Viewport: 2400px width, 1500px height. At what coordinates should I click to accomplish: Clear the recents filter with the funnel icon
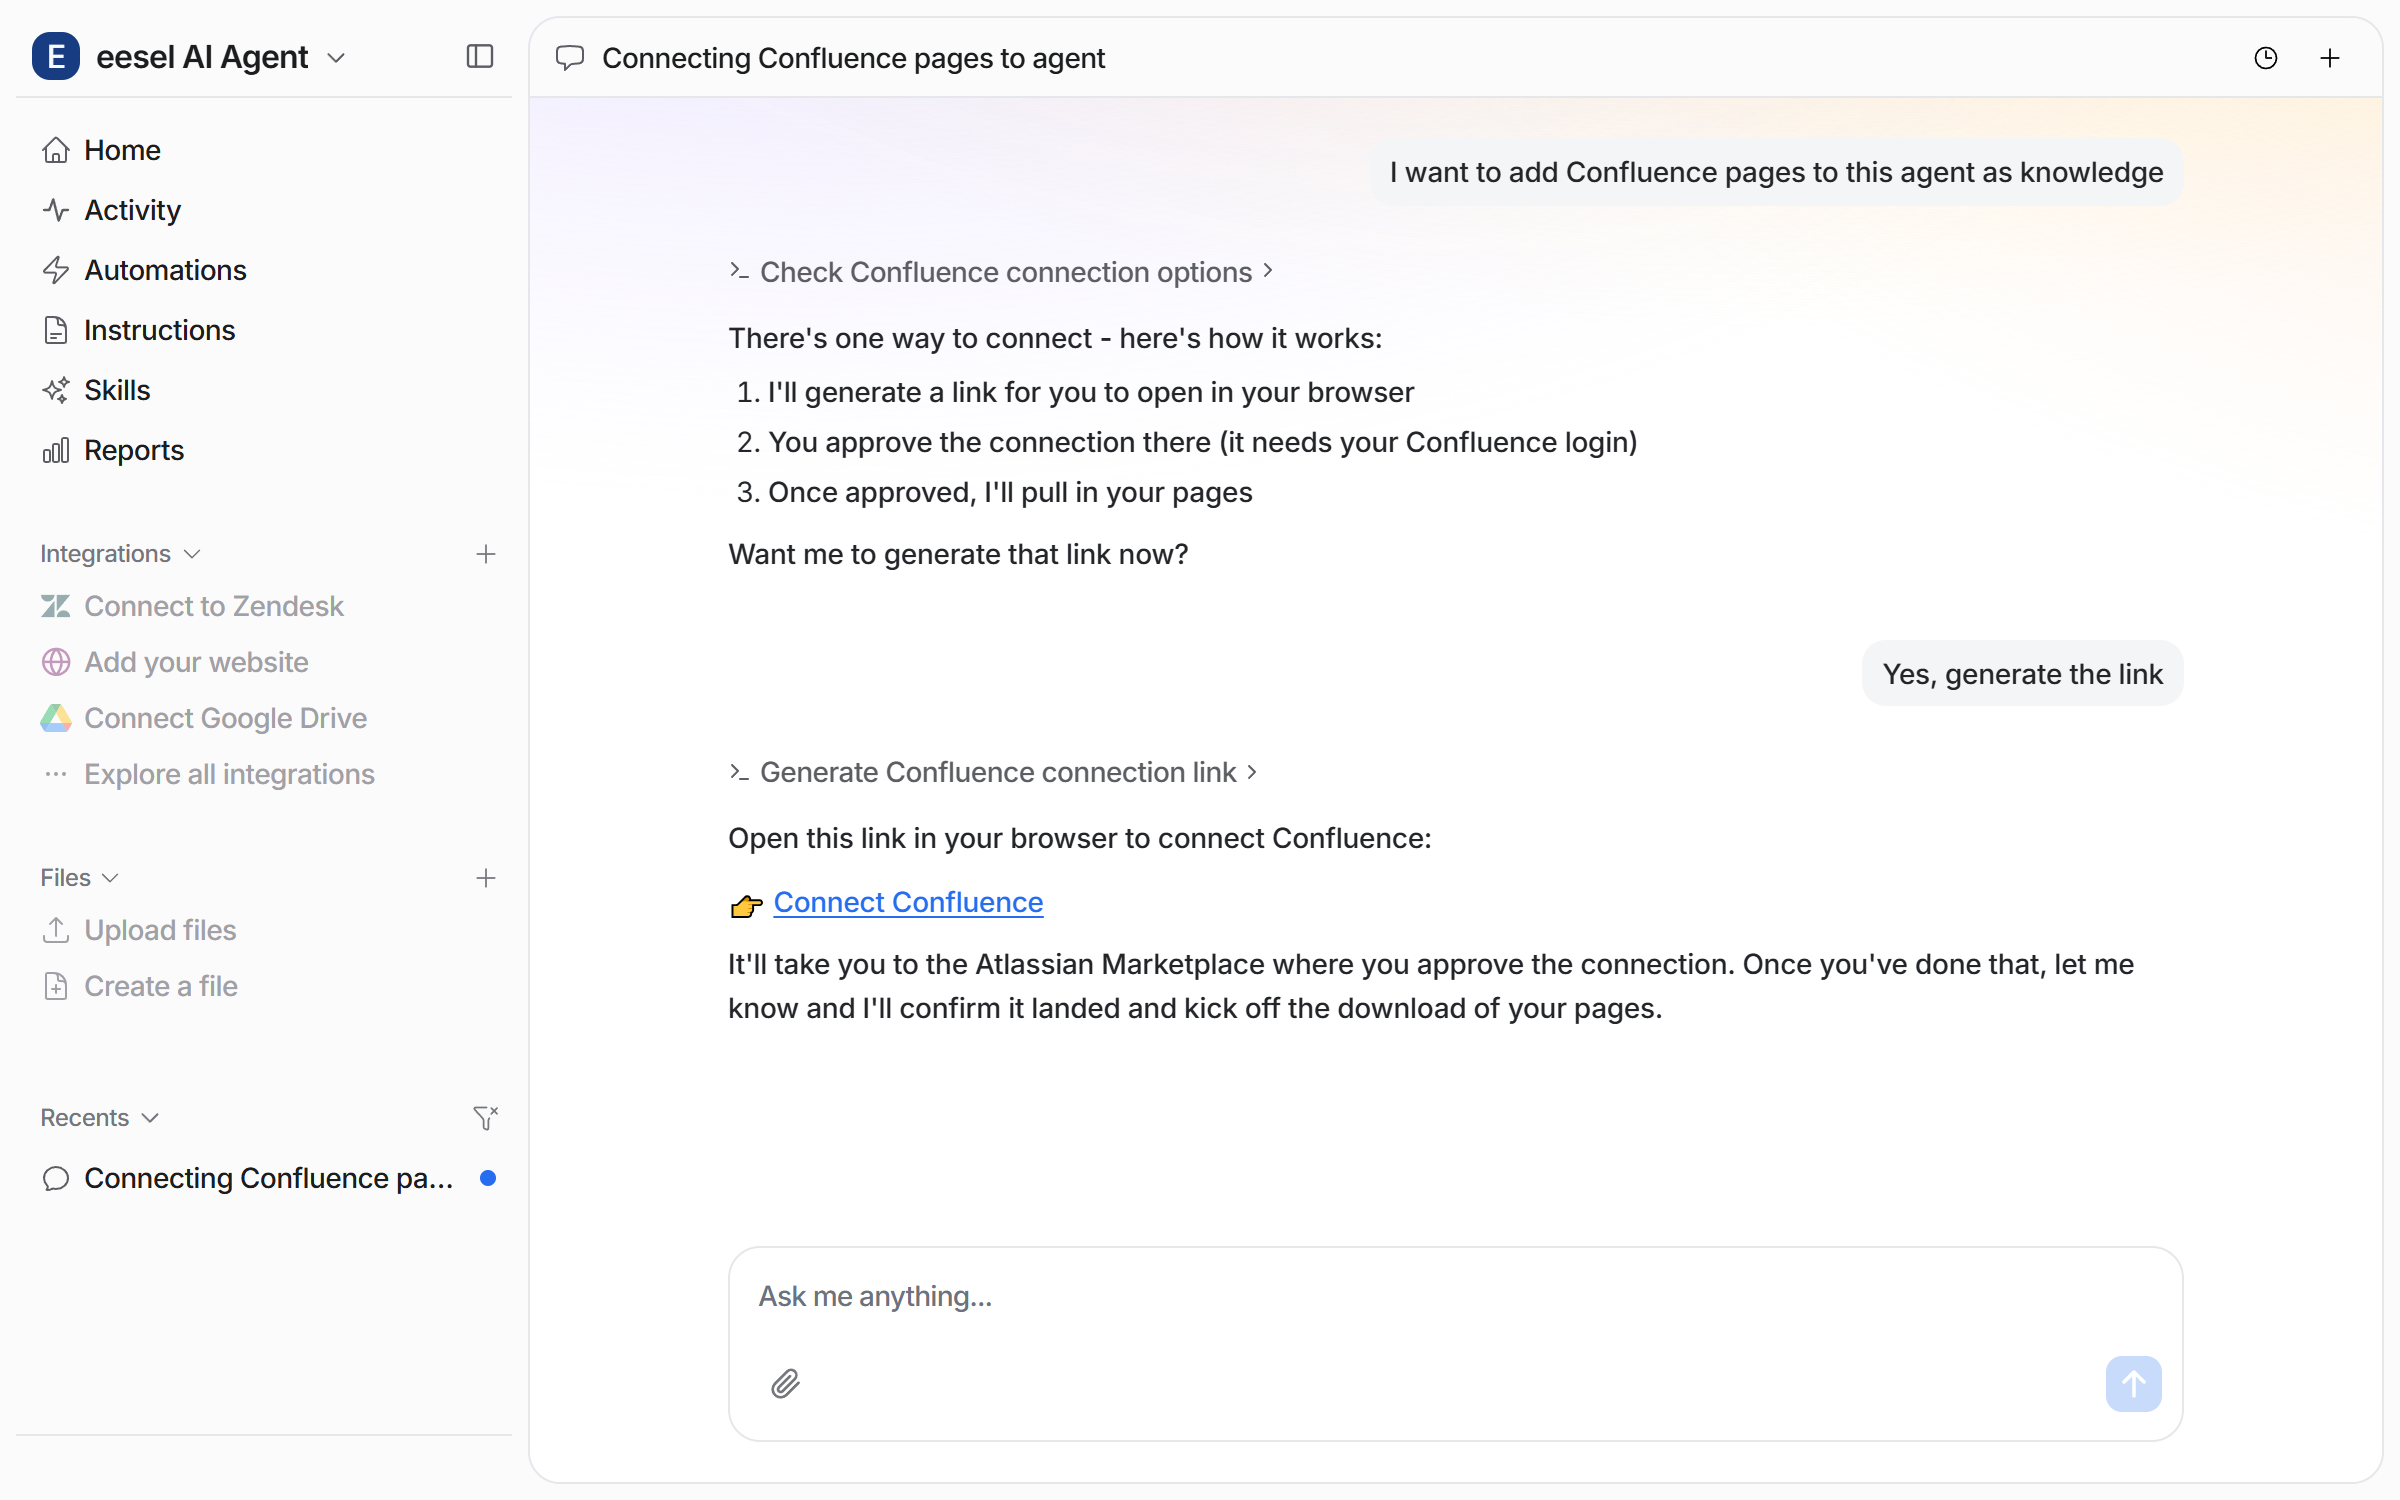pos(486,1118)
